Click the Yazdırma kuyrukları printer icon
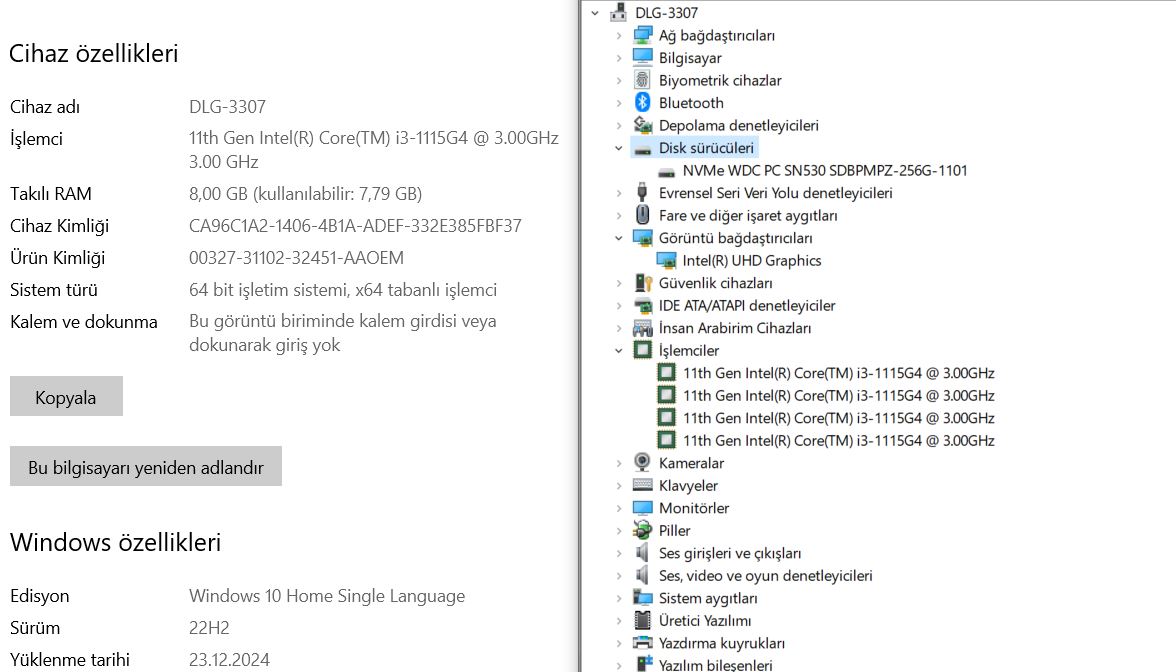 tap(643, 643)
